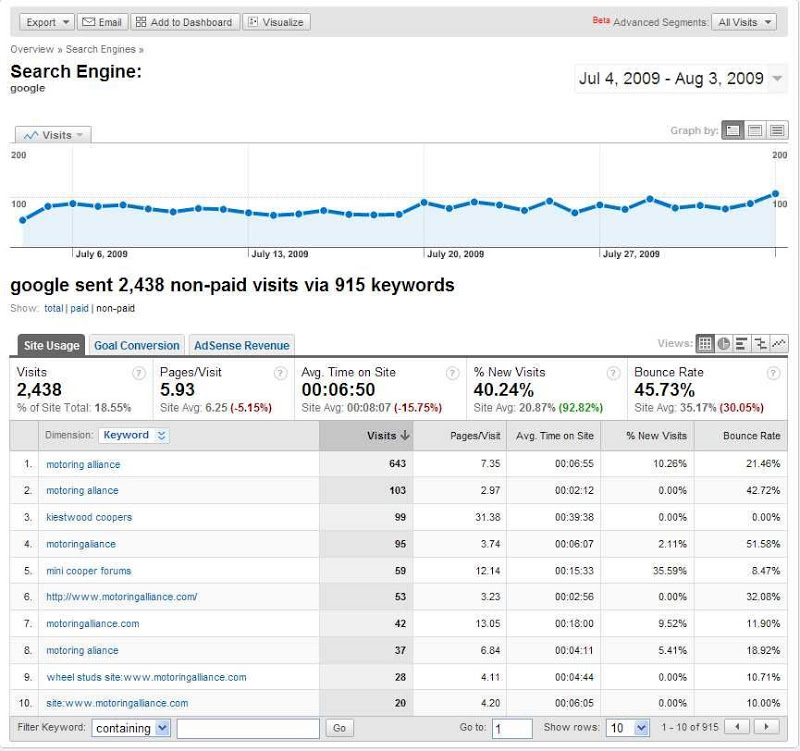The width and height of the screenshot is (800, 751).
Task: Expand the date range selector arrow
Action: [x=777, y=79]
